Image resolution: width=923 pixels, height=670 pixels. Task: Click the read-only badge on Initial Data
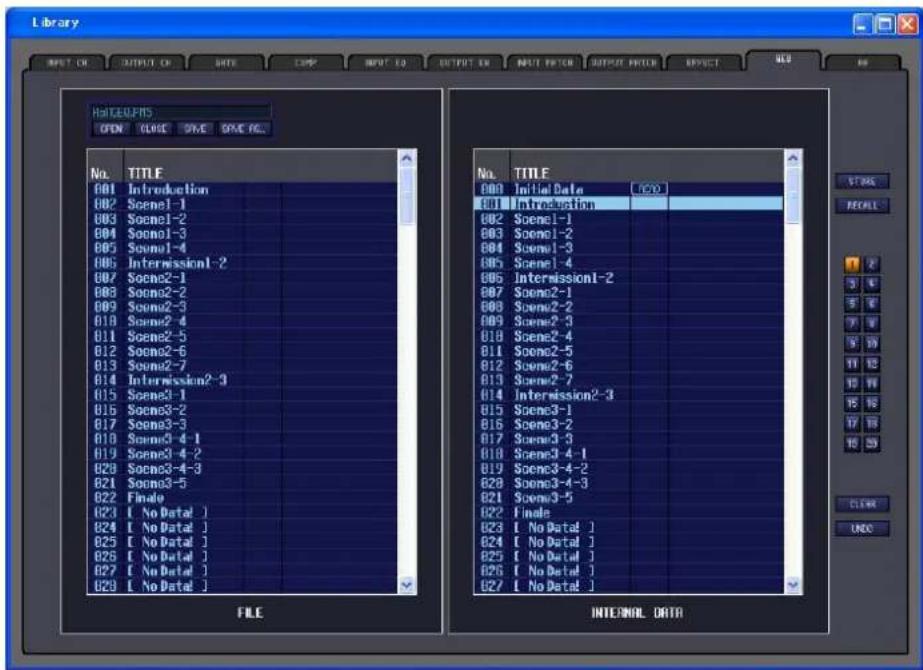coord(649,189)
